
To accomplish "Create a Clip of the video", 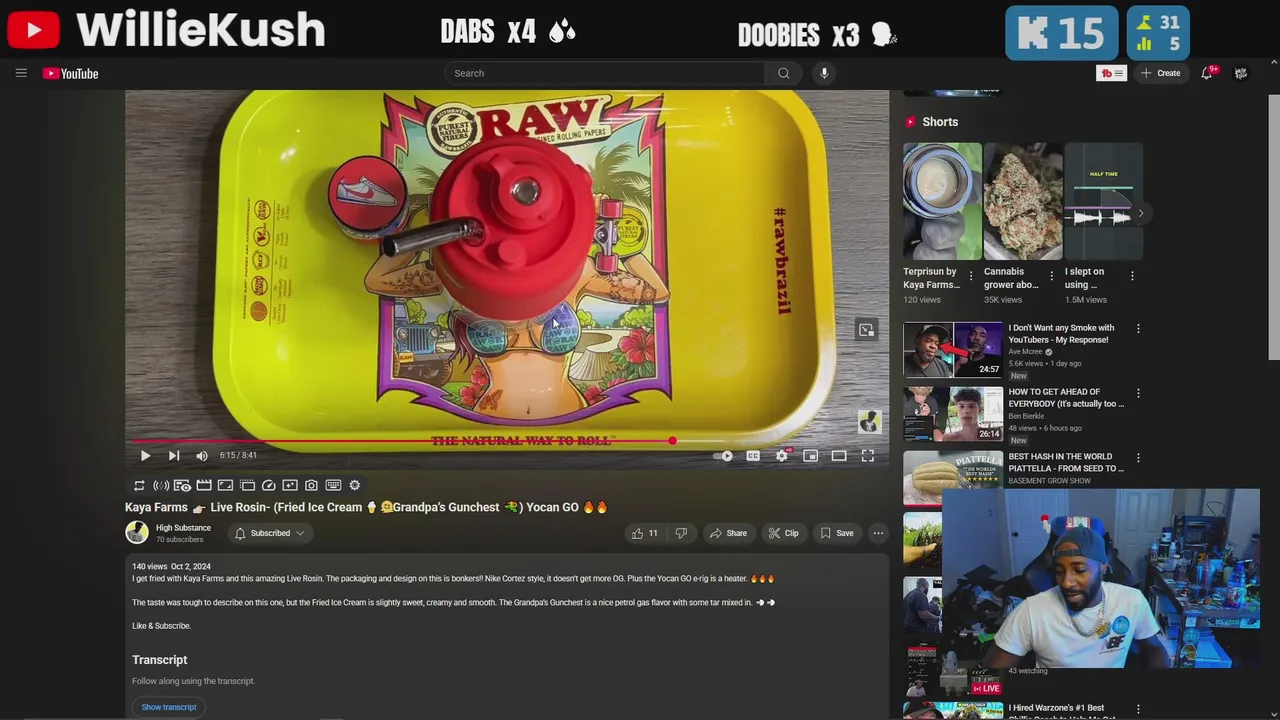I will (783, 533).
